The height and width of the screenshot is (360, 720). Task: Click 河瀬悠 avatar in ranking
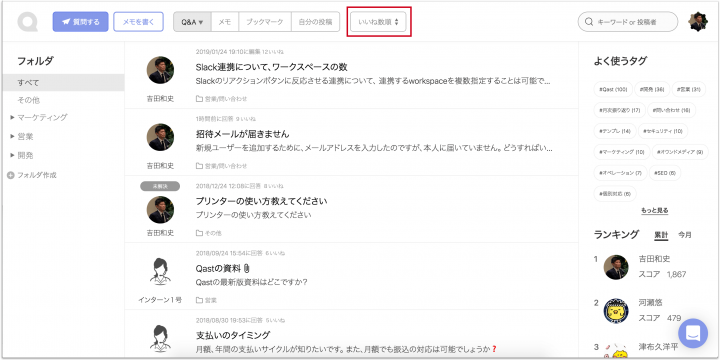(x=616, y=311)
